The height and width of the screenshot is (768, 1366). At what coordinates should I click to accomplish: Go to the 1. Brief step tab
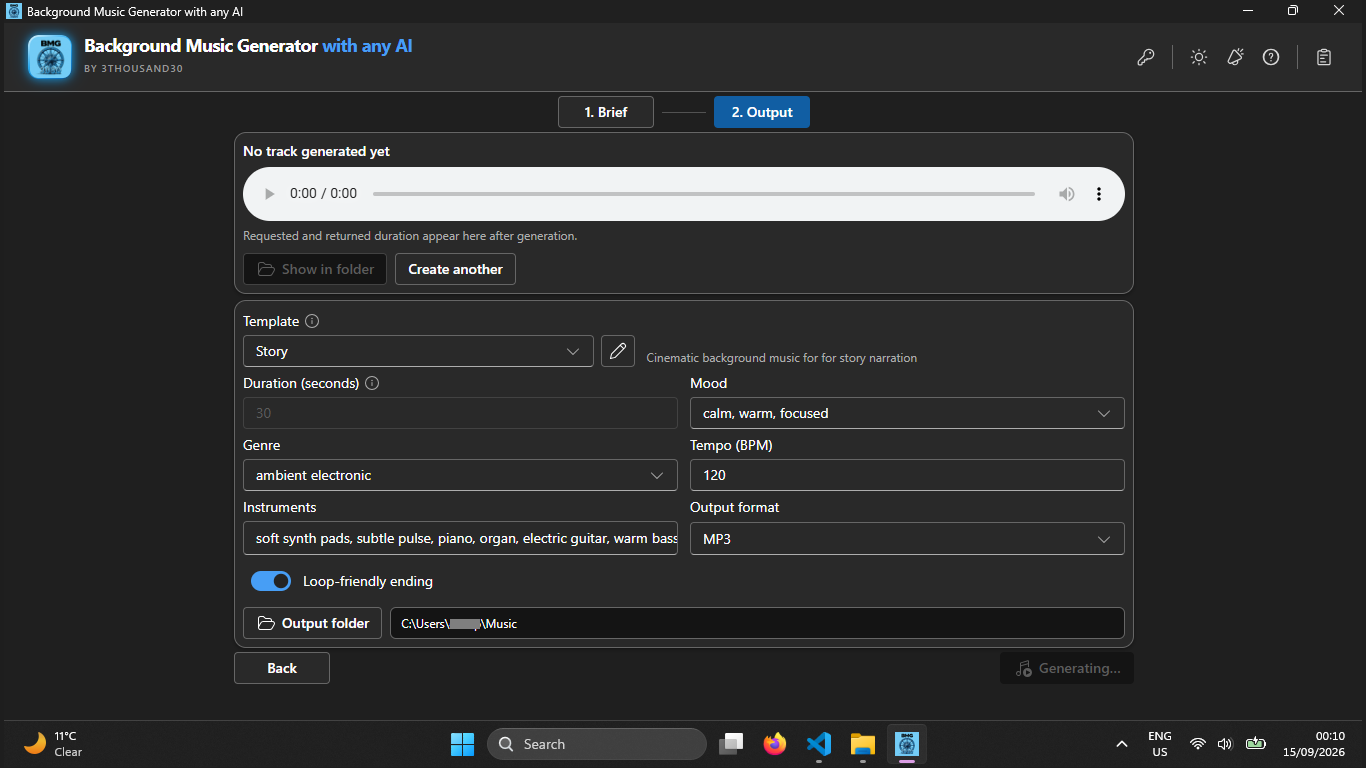pos(606,112)
